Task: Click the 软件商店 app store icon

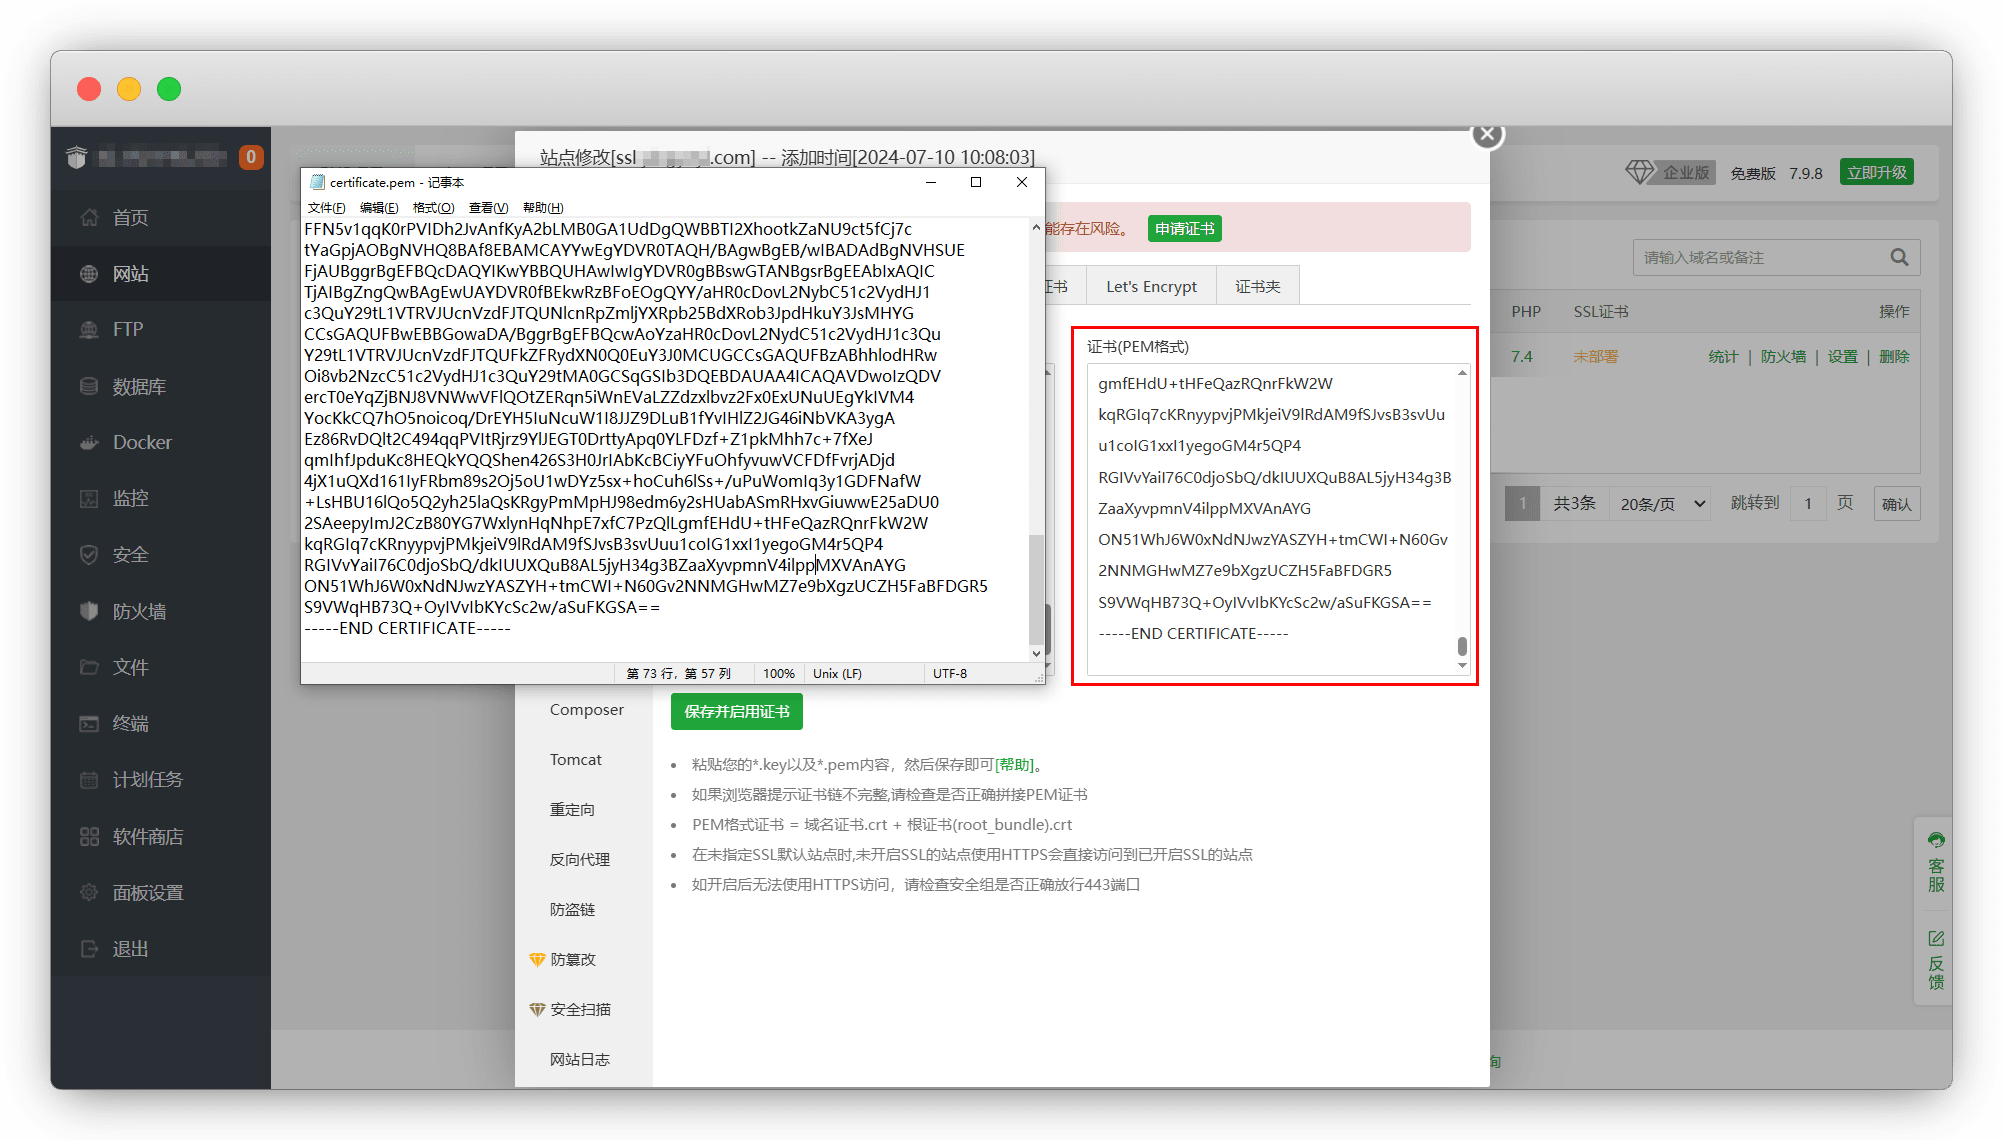Action: [90, 836]
